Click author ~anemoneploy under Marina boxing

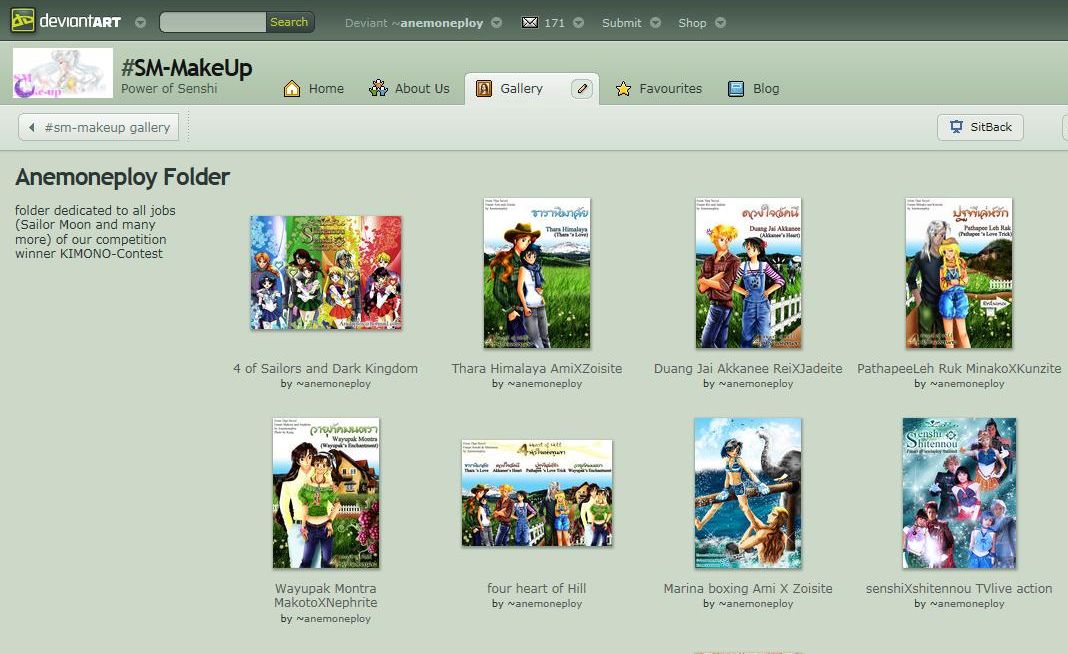[755, 604]
